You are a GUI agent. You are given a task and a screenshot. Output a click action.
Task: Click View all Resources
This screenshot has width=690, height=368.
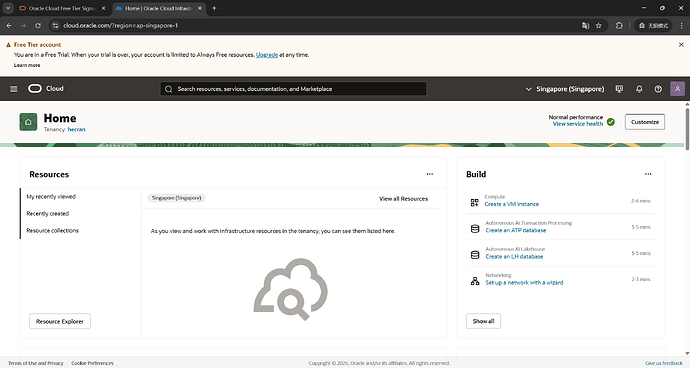coord(404,199)
